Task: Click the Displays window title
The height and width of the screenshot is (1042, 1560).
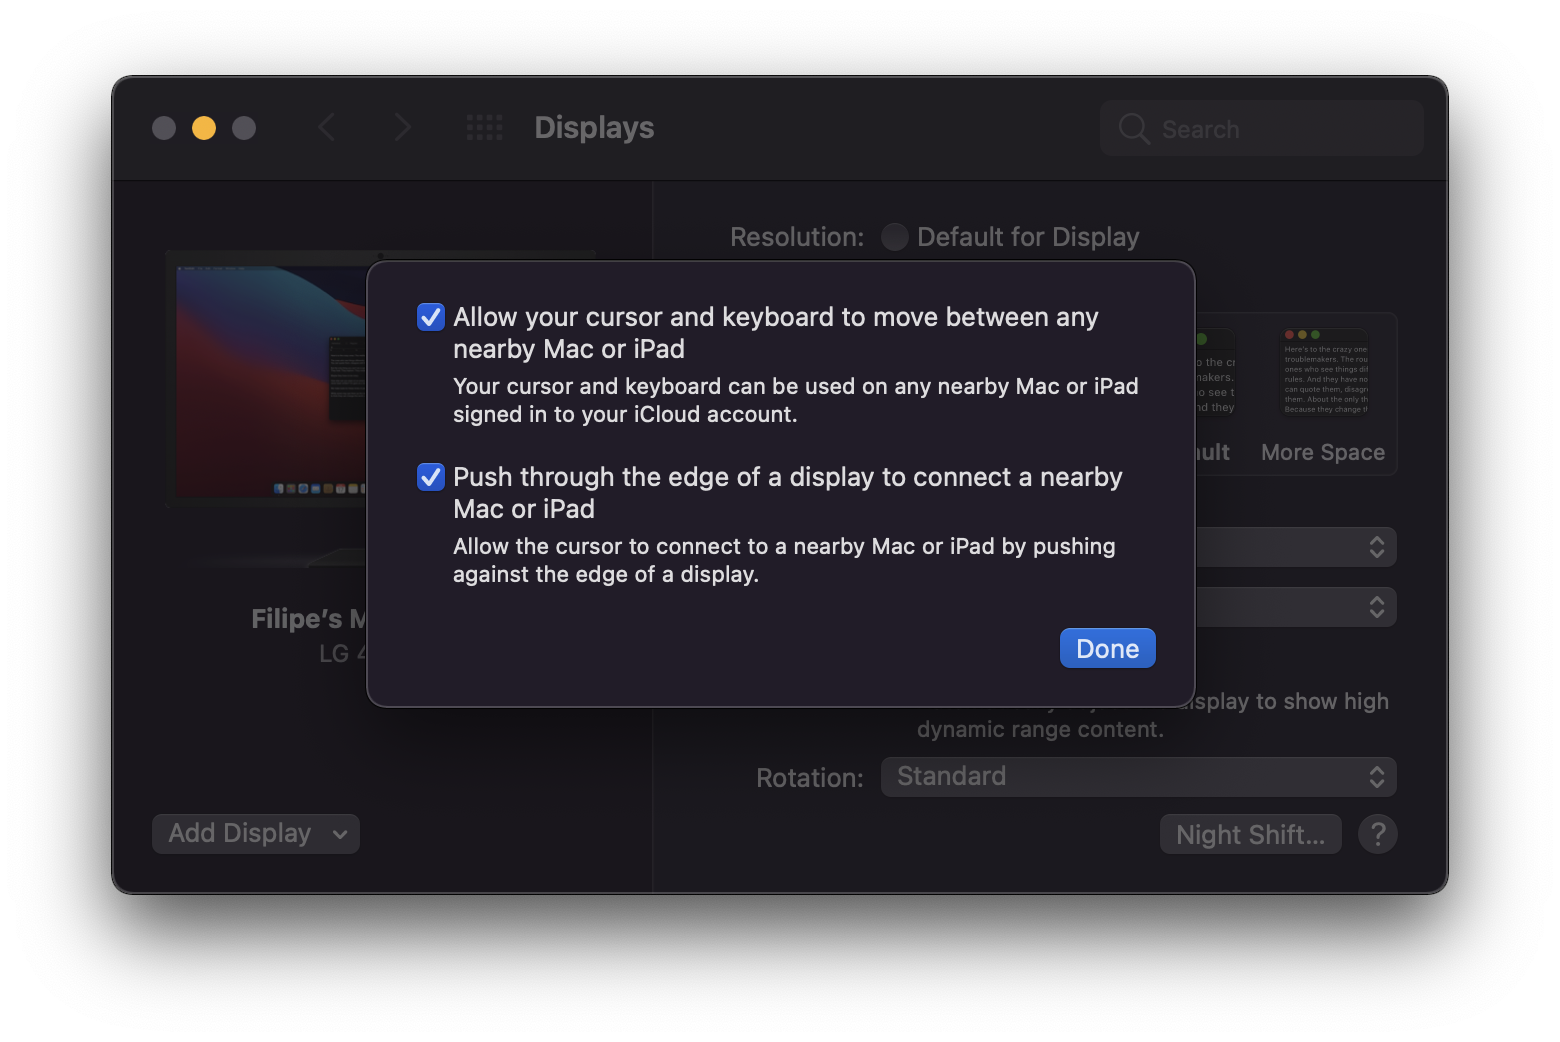Action: tap(594, 128)
